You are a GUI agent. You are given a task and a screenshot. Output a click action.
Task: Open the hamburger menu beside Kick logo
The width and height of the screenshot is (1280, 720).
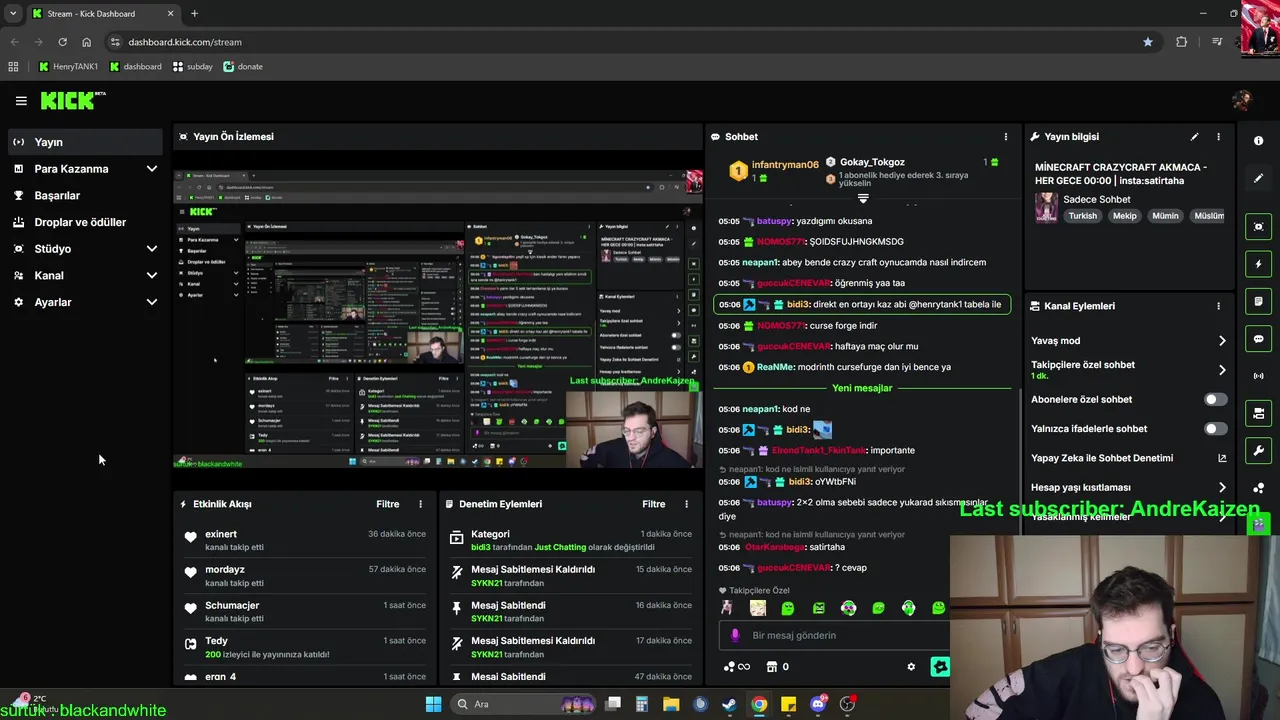(21, 100)
